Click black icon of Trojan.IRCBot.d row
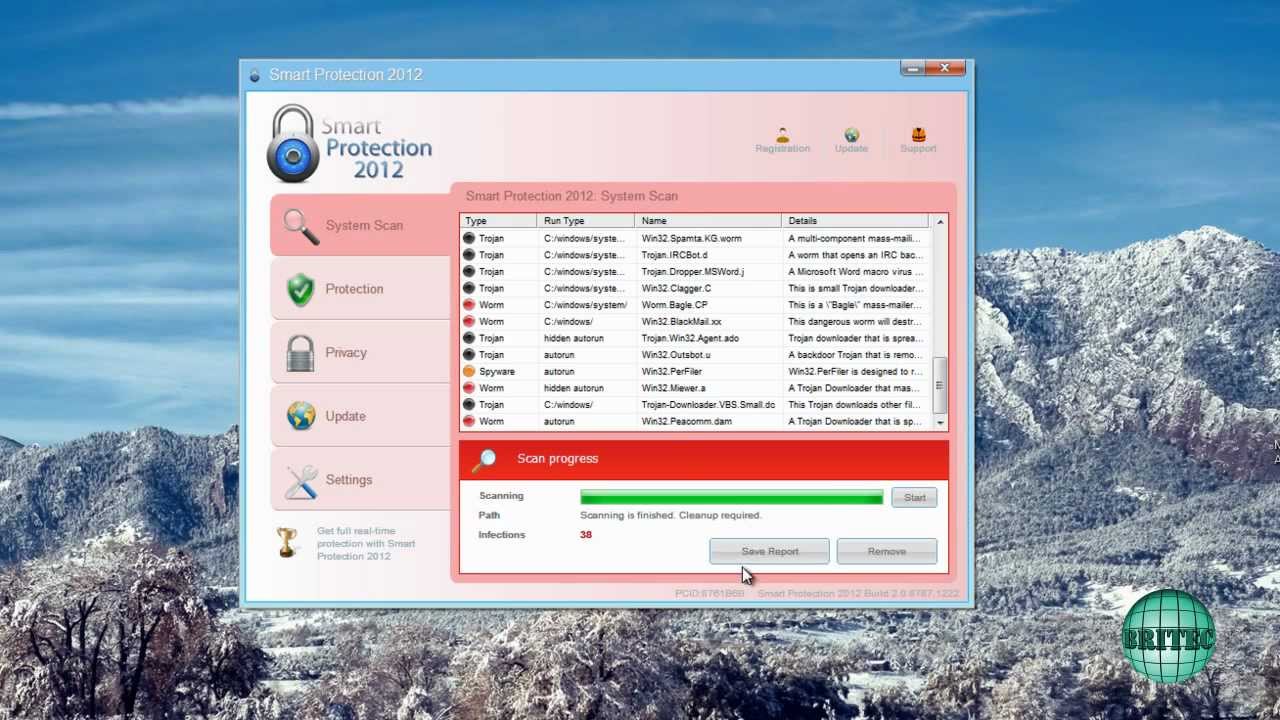1280x720 pixels. pos(468,255)
